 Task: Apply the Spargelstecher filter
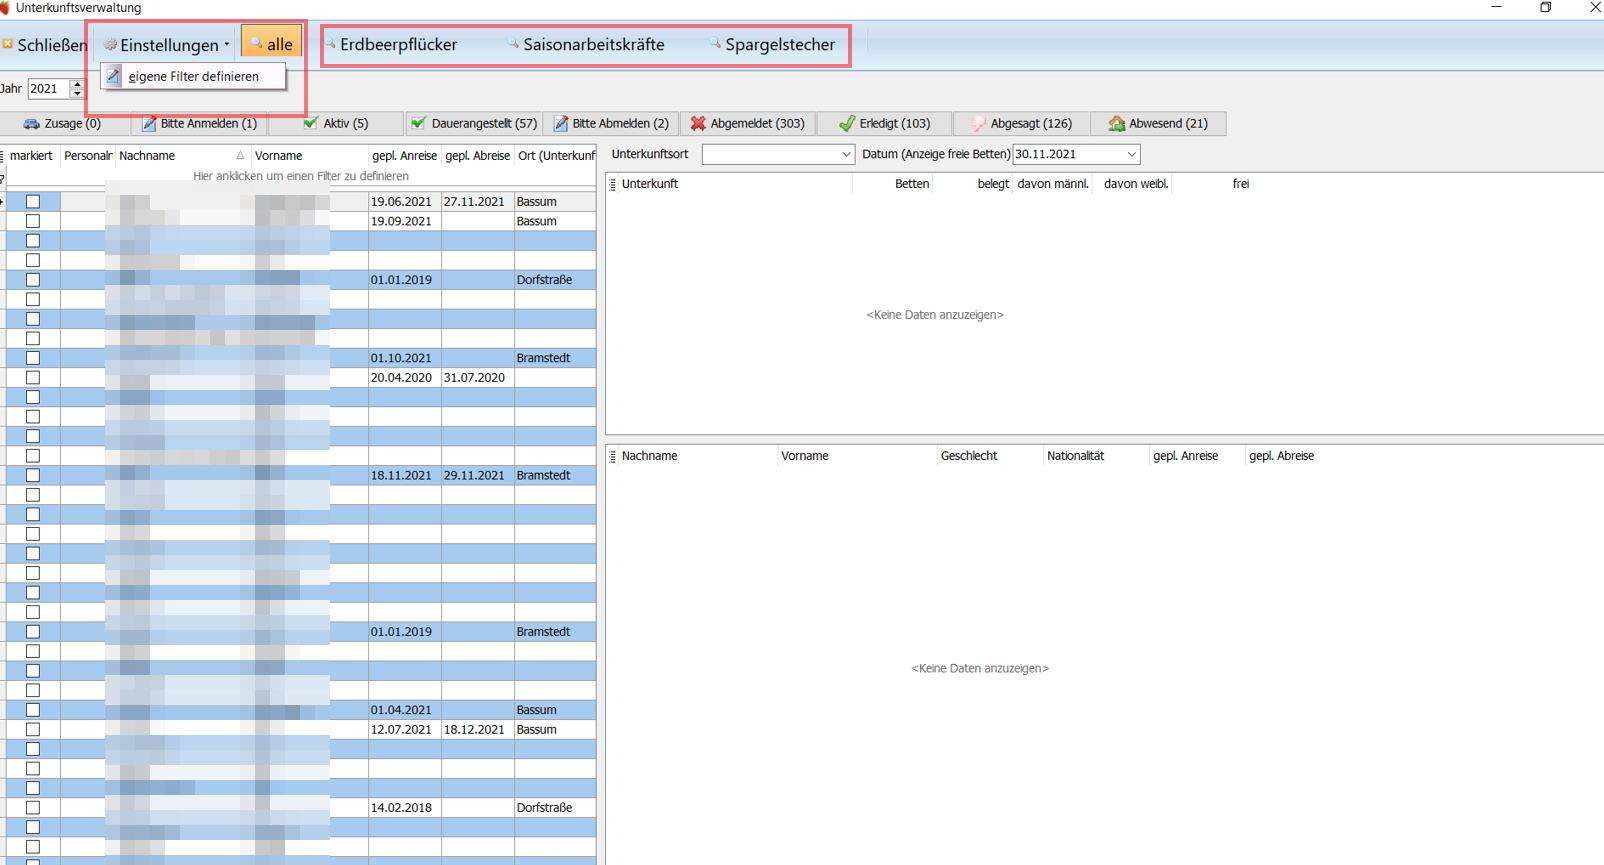pyautogui.click(x=772, y=45)
